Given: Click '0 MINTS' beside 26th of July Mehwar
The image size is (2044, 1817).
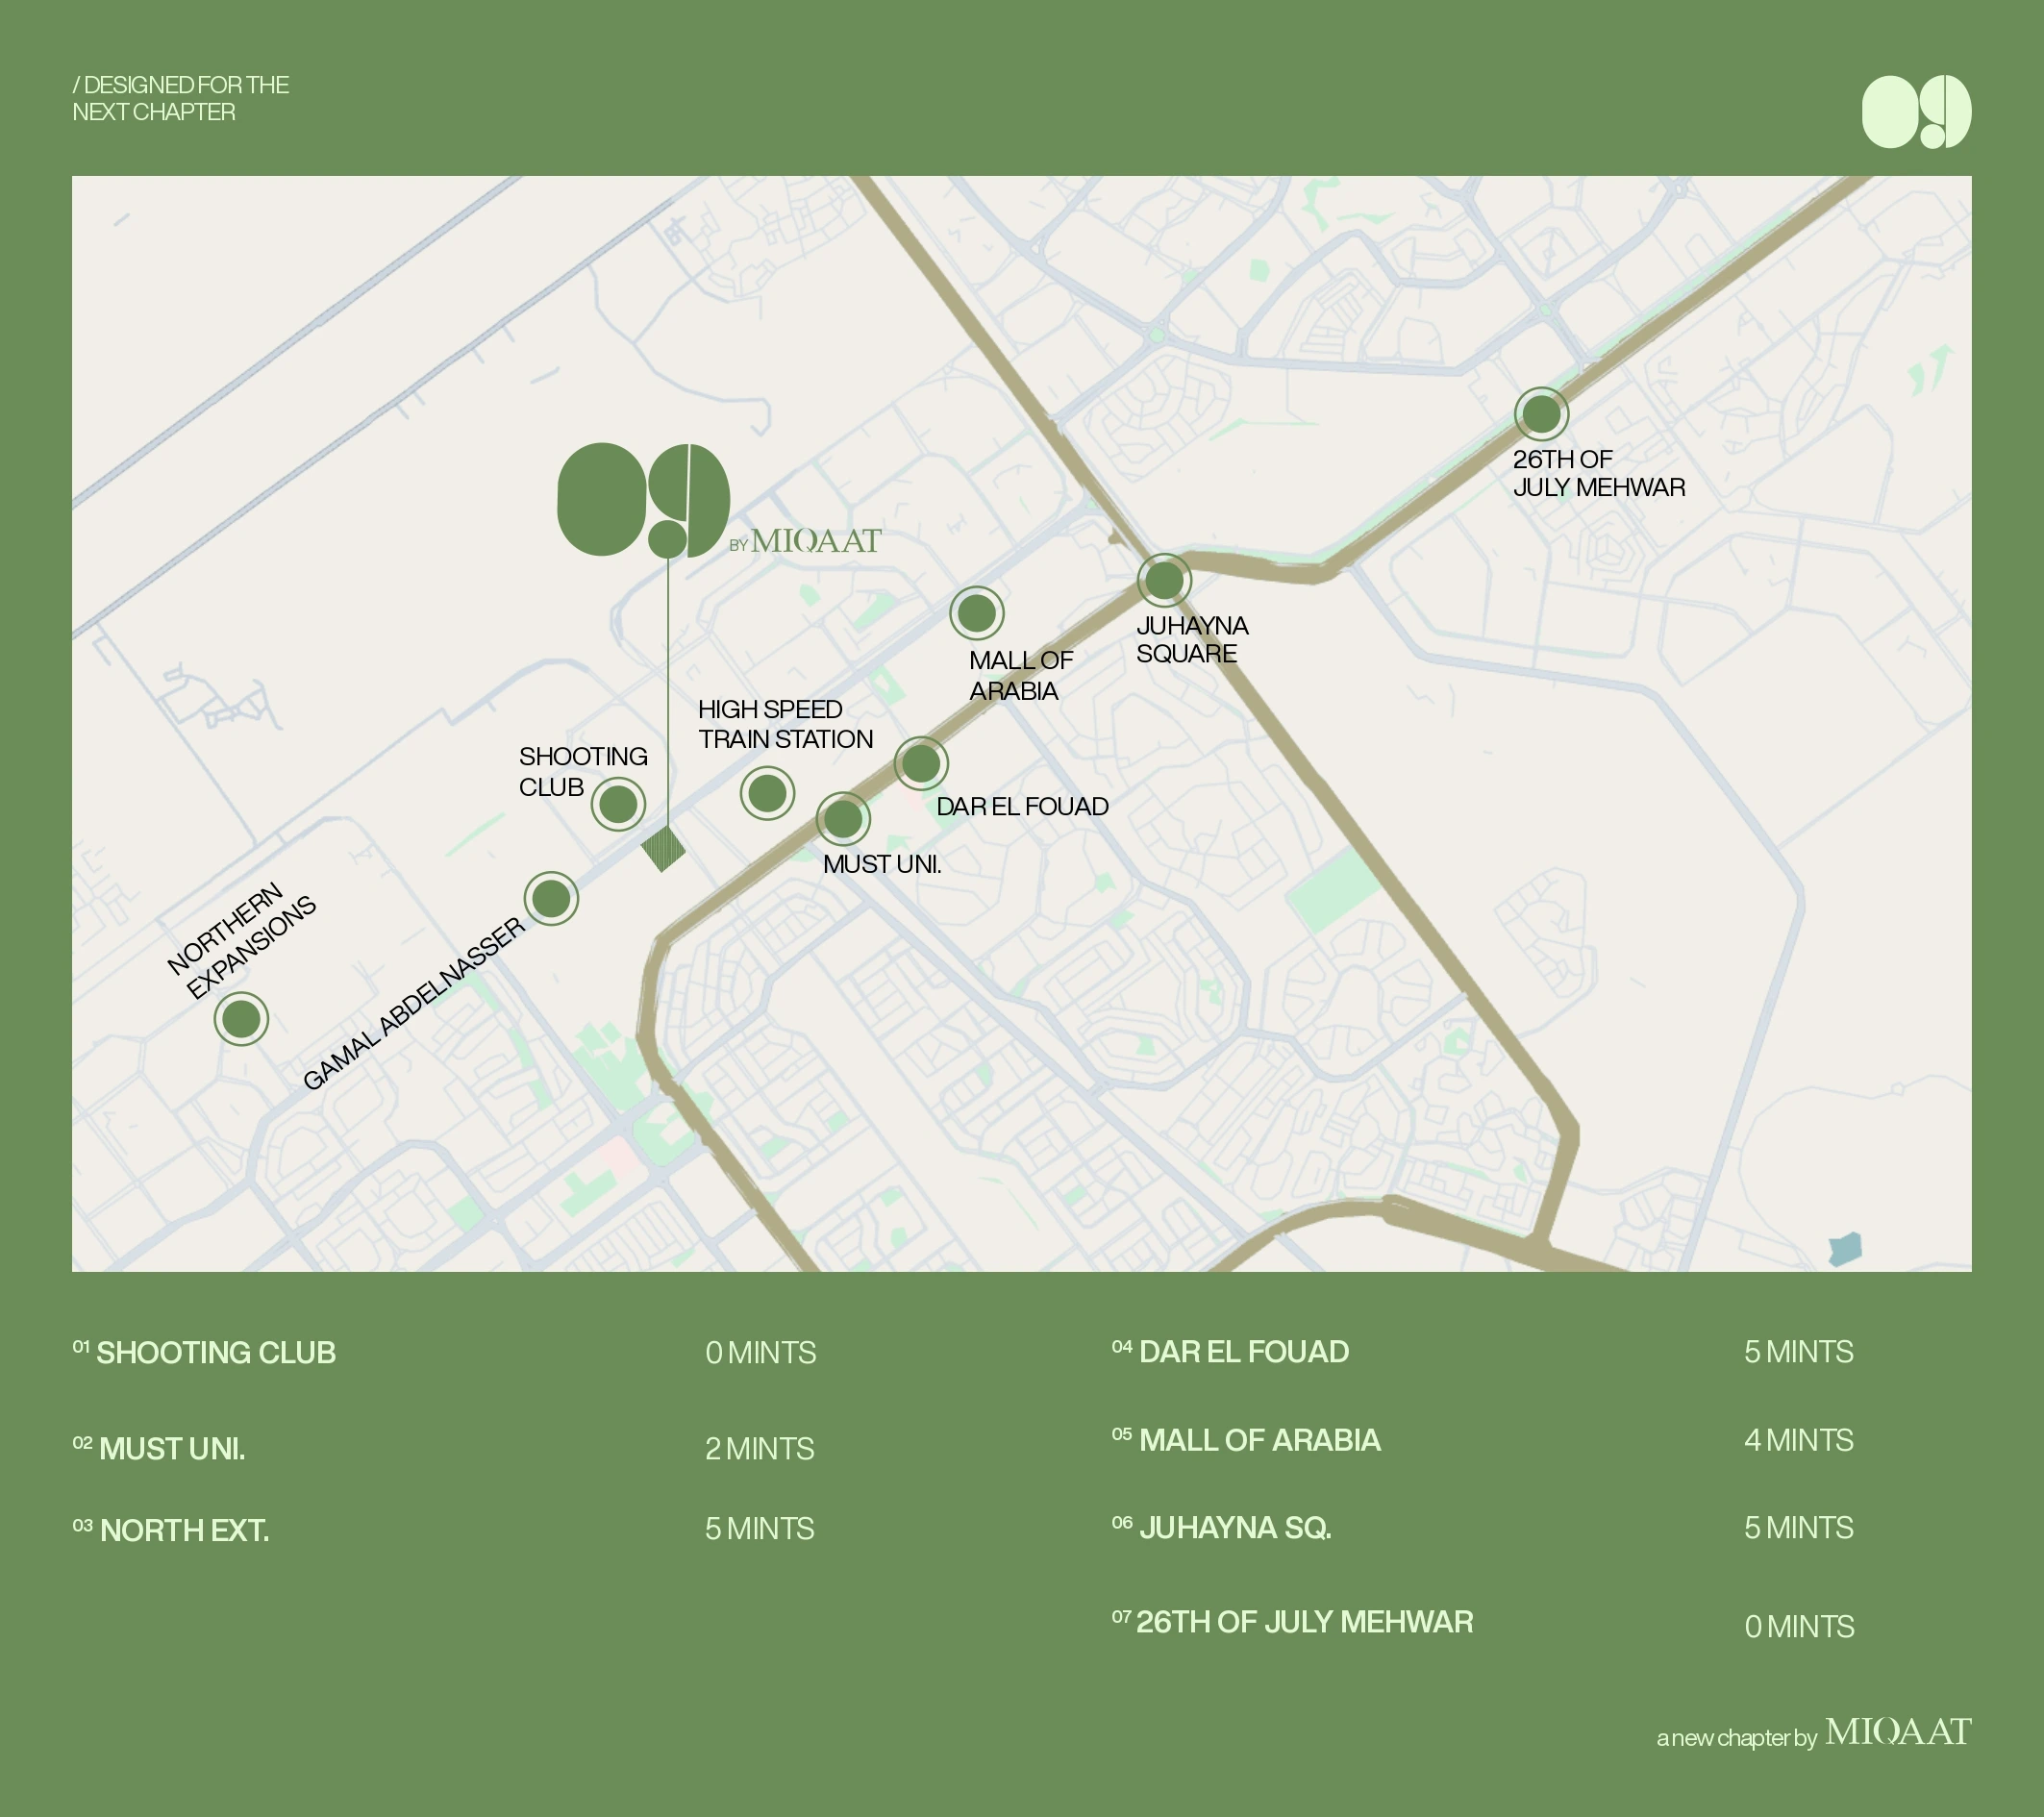Looking at the screenshot, I should (x=1799, y=1626).
